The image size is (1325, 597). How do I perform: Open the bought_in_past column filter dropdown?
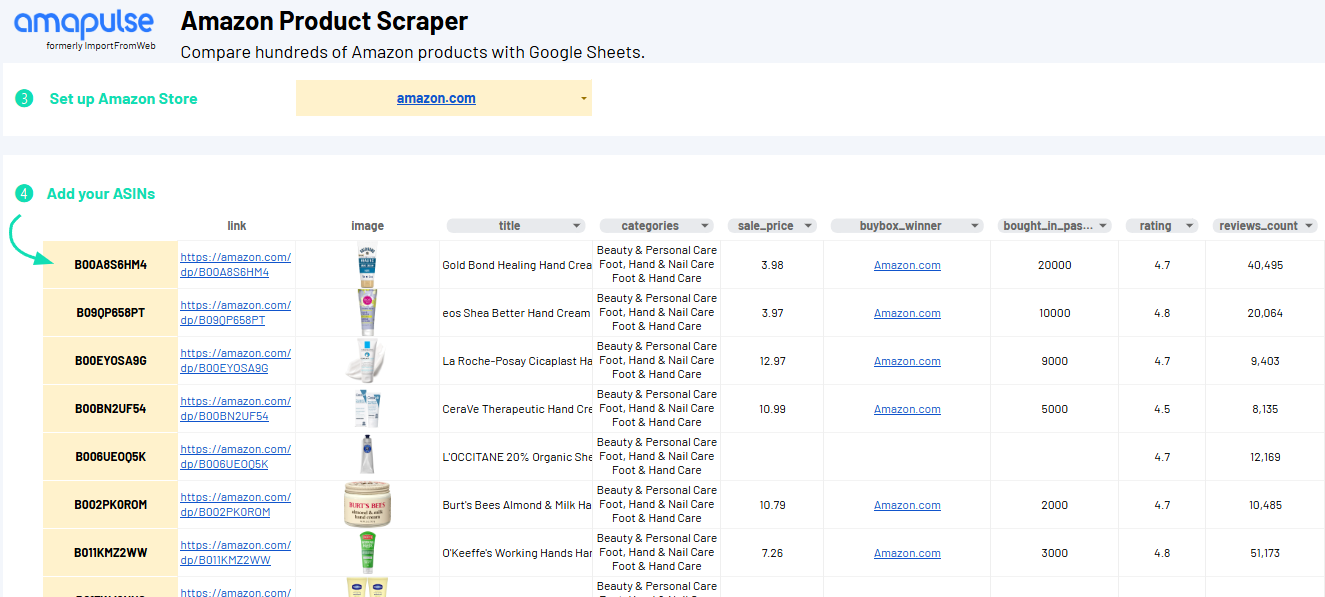click(x=1102, y=226)
